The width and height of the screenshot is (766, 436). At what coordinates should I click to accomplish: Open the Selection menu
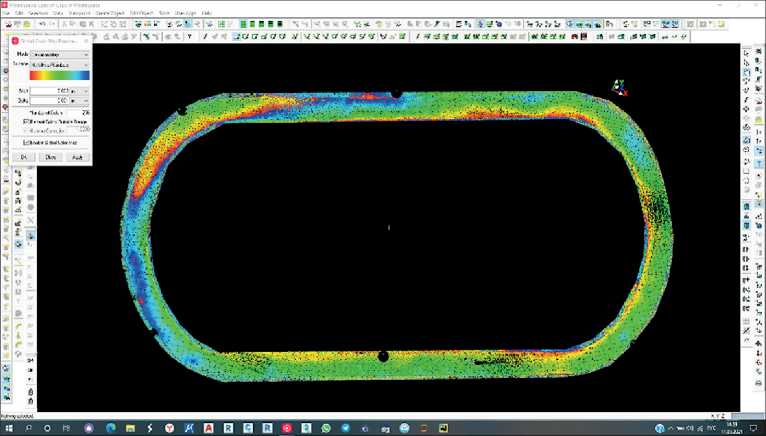(x=38, y=13)
